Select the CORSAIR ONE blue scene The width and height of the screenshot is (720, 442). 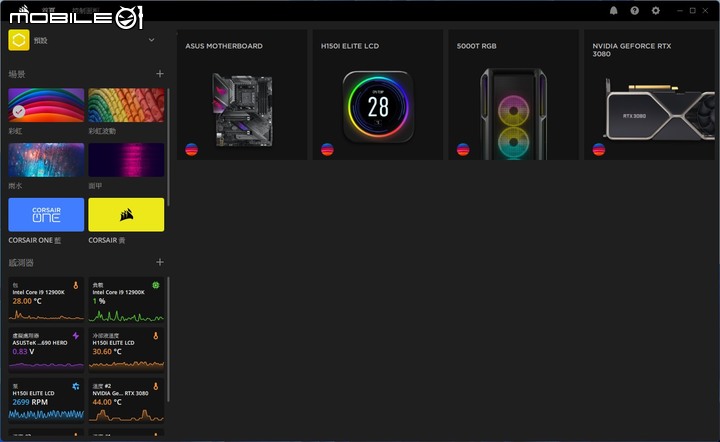click(x=46, y=214)
